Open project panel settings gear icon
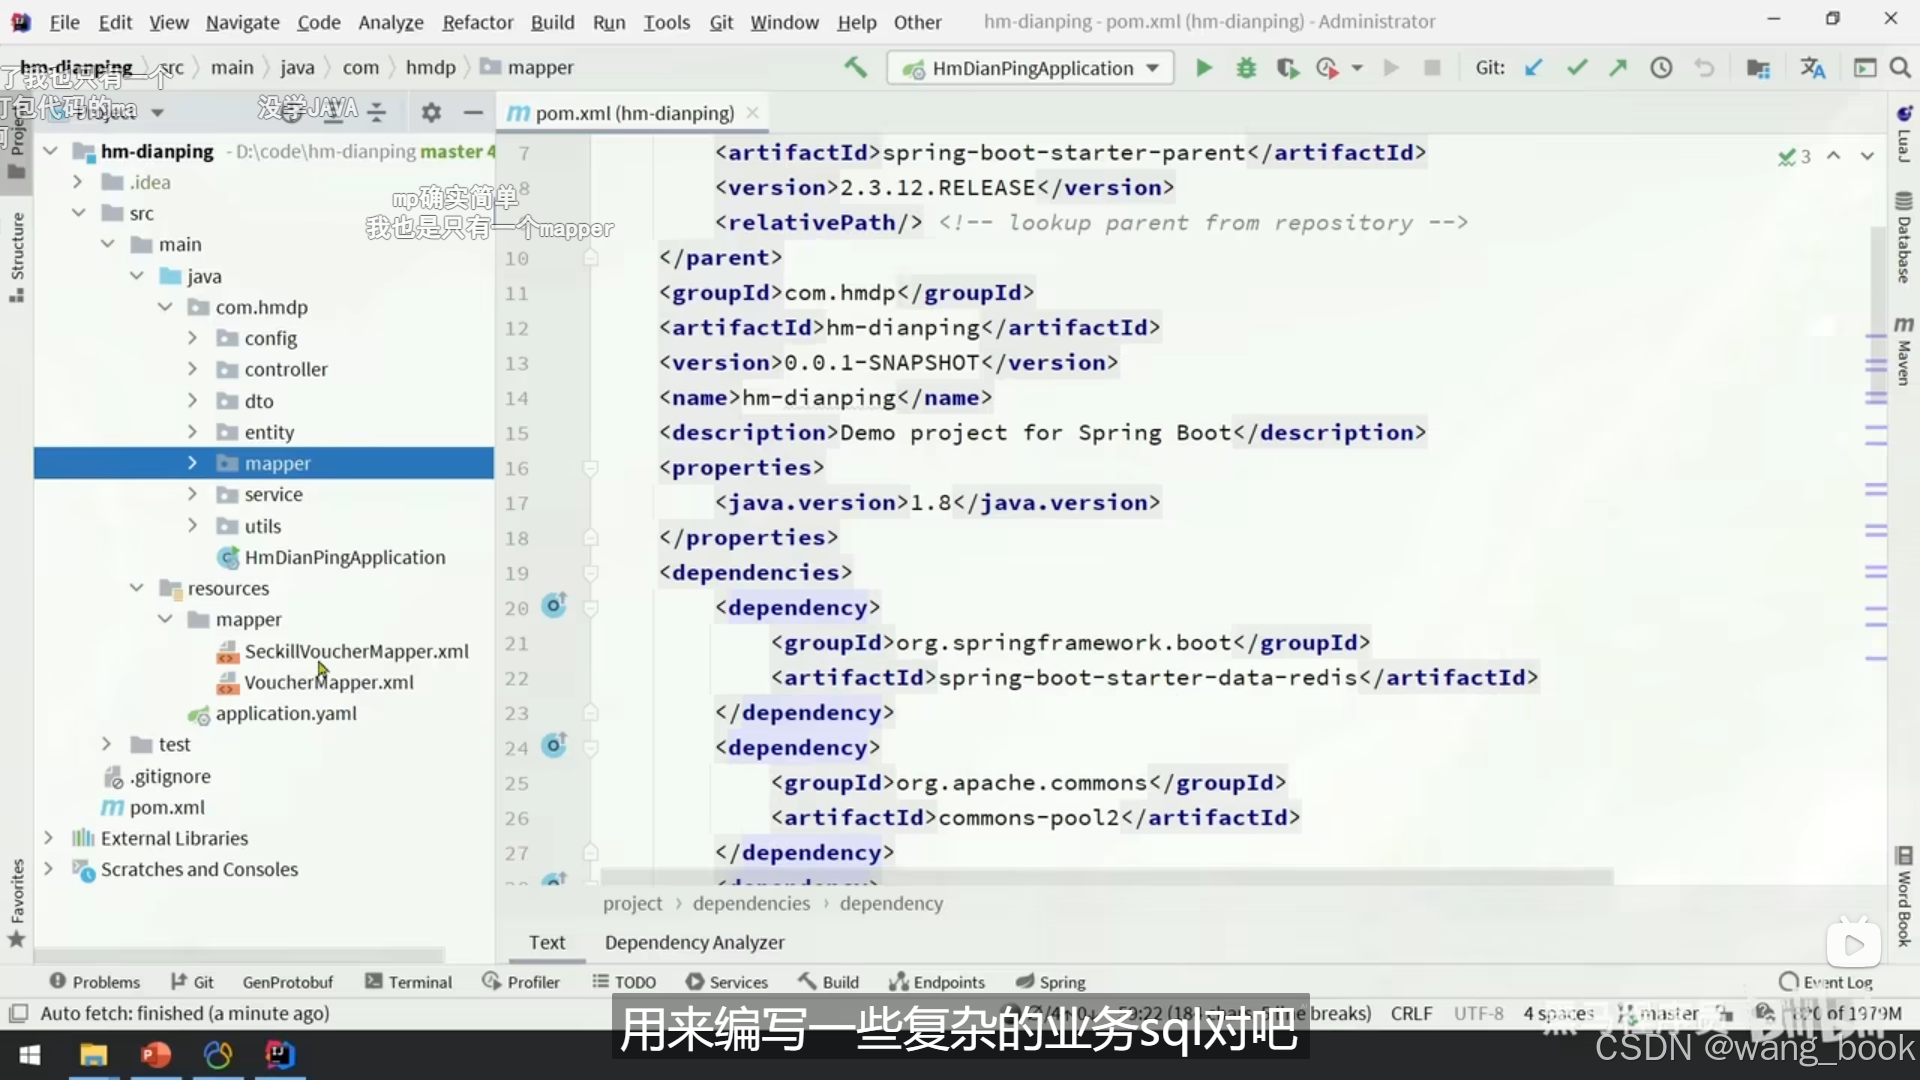This screenshot has height=1080, width=1920. click(431, 112)
